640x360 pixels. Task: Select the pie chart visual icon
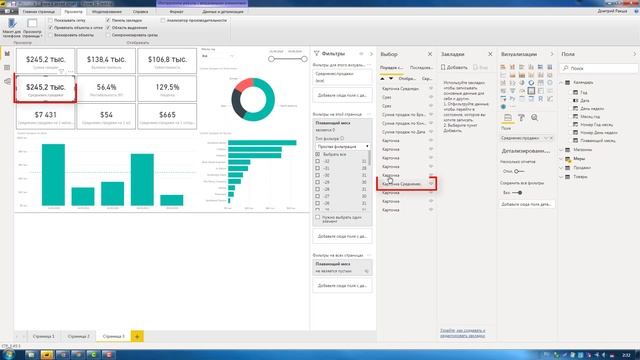(x=522, y=83)
